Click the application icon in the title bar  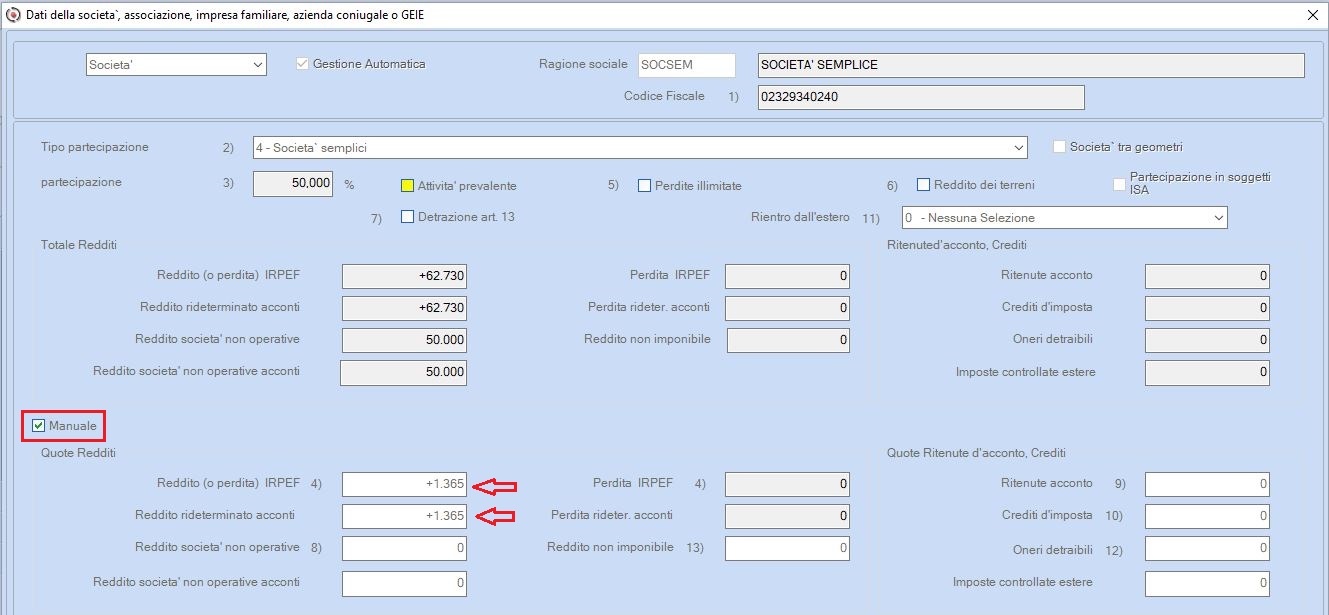[13, 15]
